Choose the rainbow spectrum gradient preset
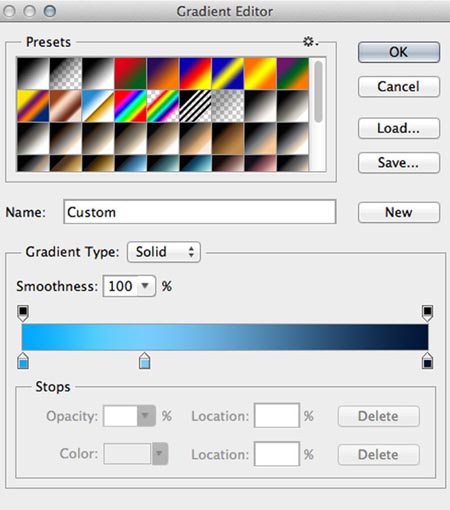The height and width of the screenshot is (510, 450). click(130, 106)
